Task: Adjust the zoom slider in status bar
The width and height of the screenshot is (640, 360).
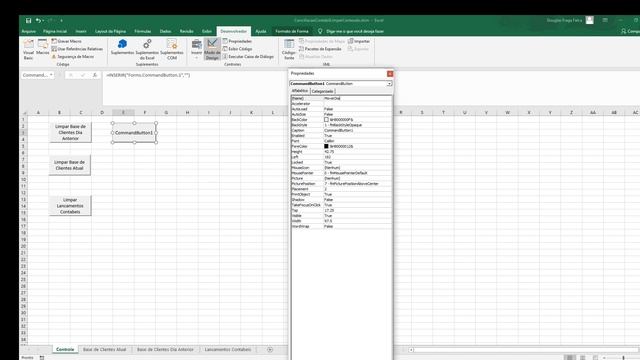Action: click(623, 358)
